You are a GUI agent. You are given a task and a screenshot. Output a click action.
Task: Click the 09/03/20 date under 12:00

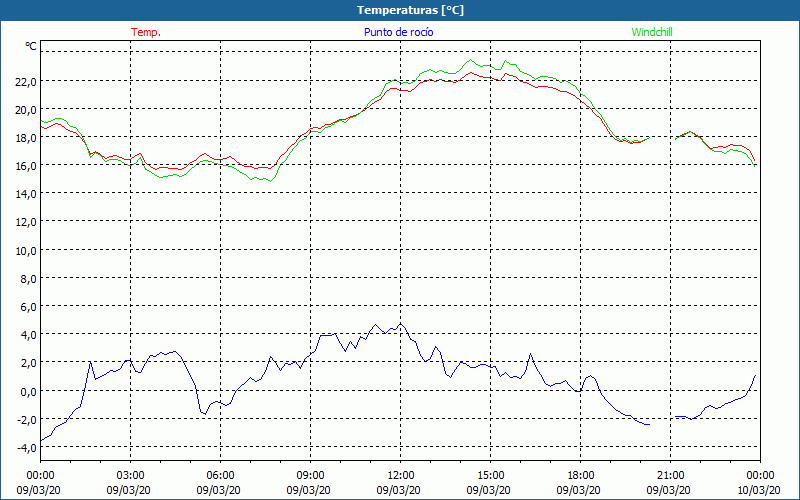pyautogui.click(x=399, y=490)
